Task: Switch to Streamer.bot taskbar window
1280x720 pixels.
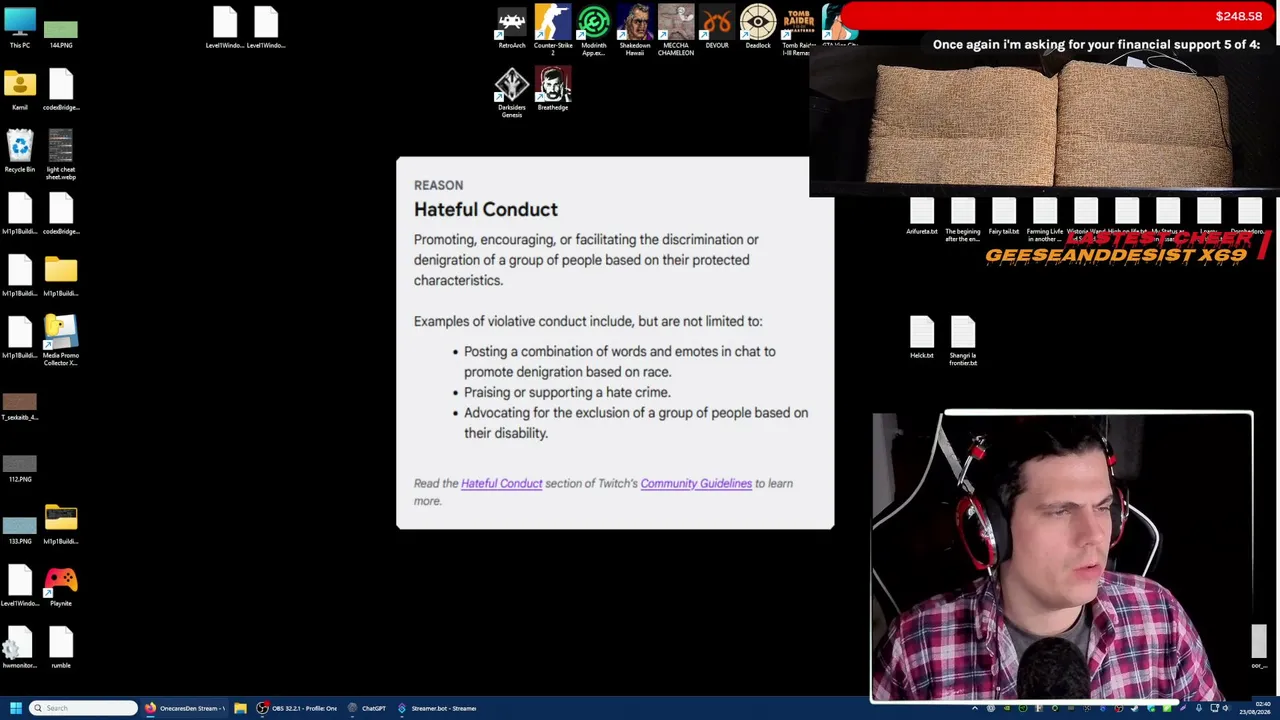Action: click(x=438, y=708)
